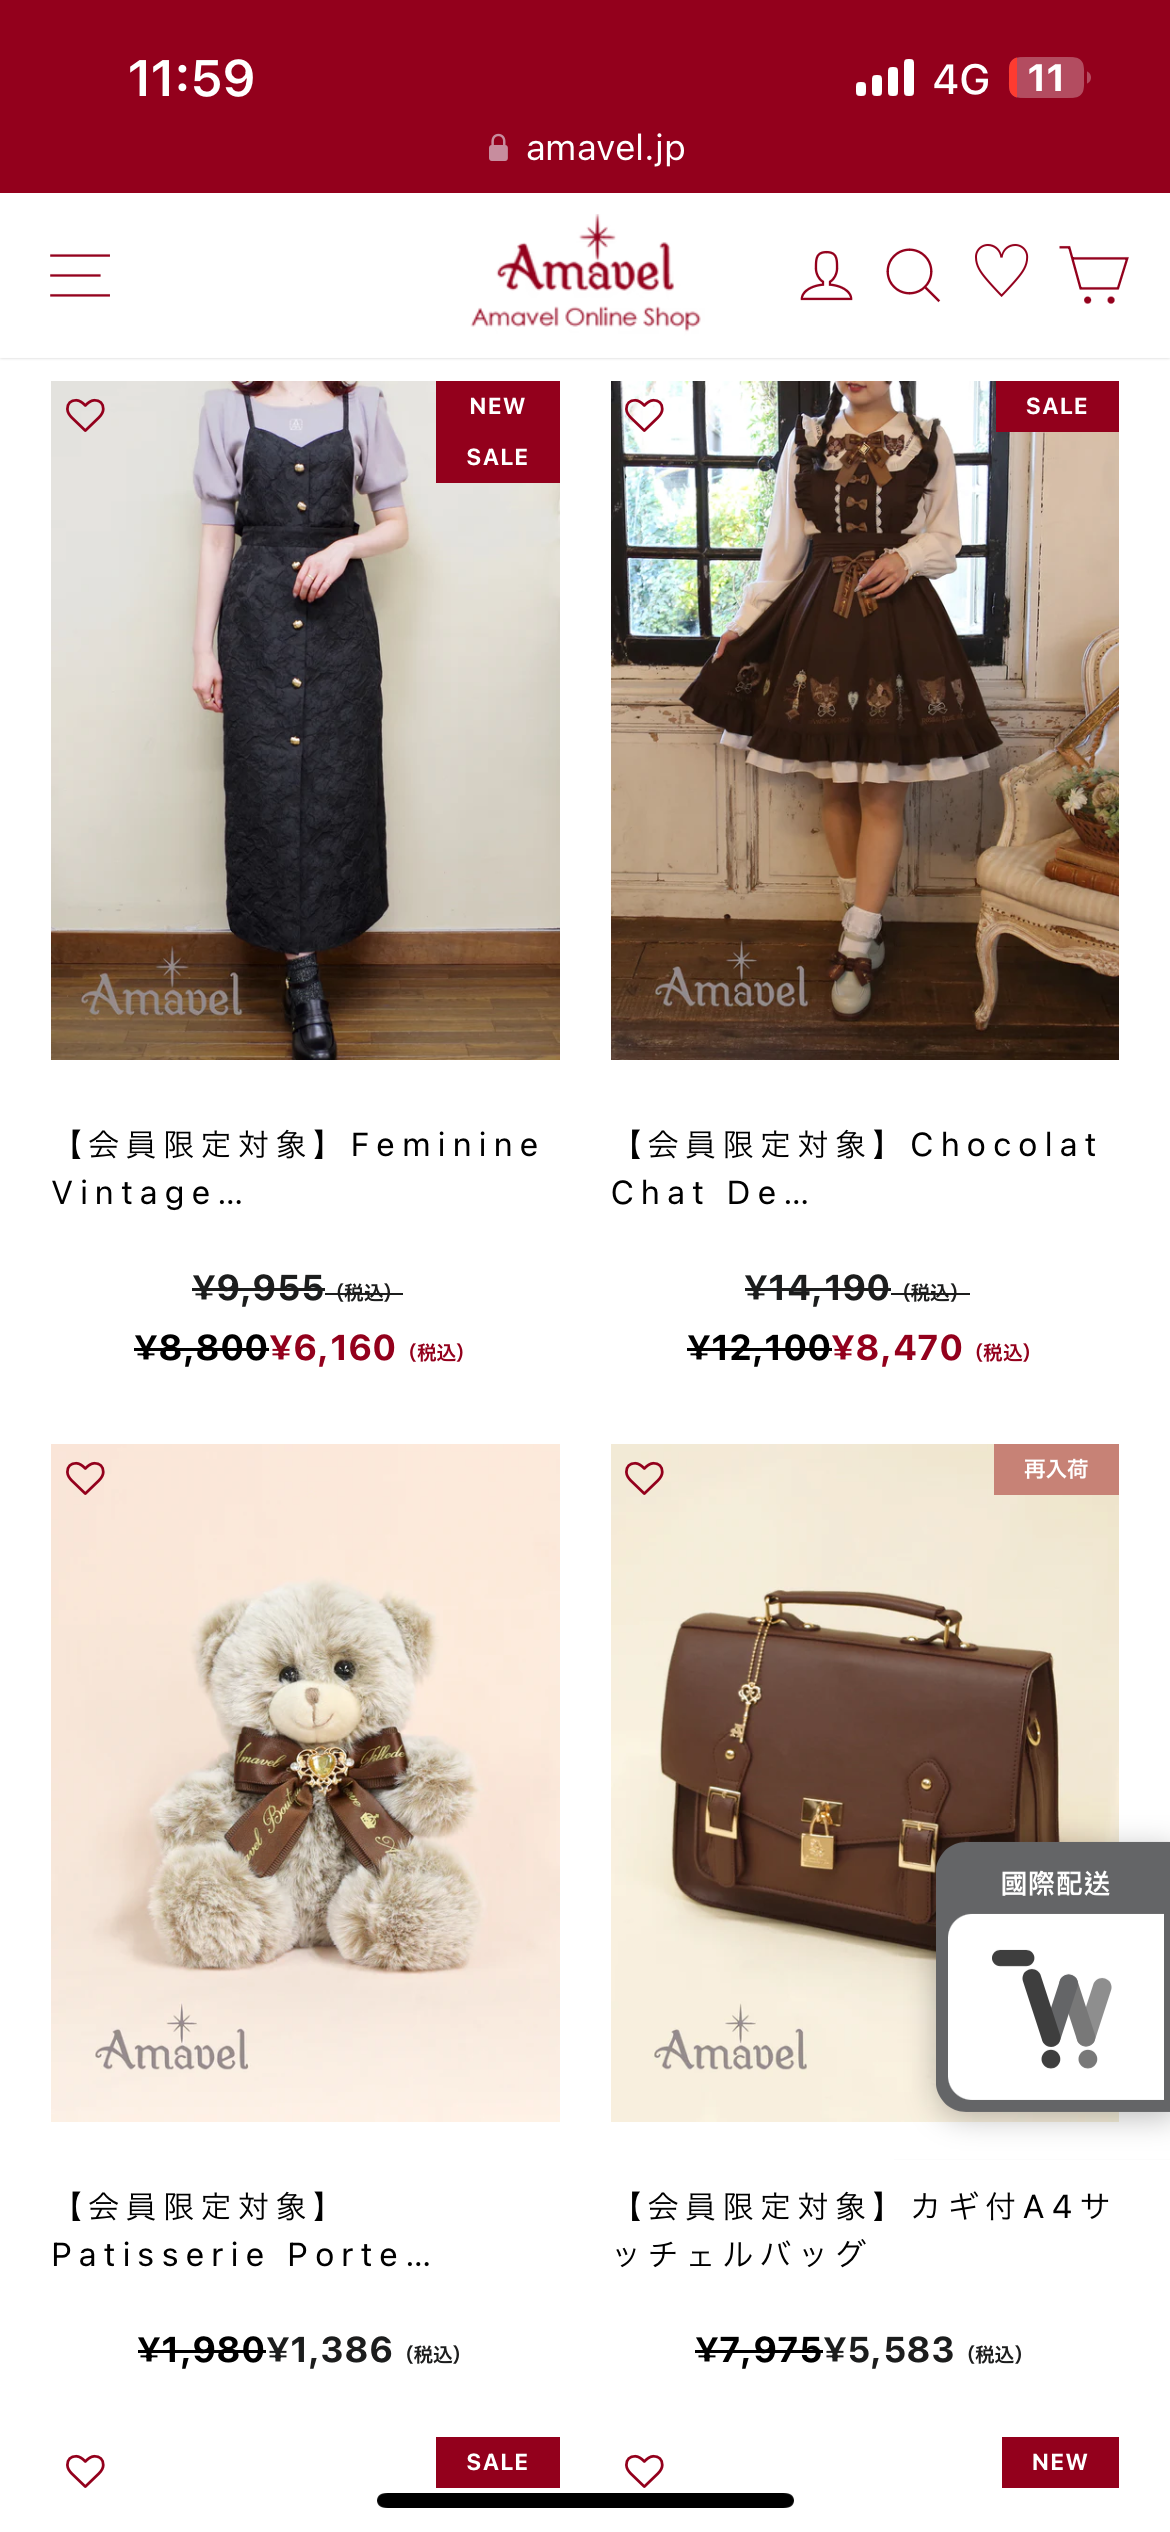View the black quilted dress image
The width and height of the screenshot is (1170, 2532).
[305, 720]
